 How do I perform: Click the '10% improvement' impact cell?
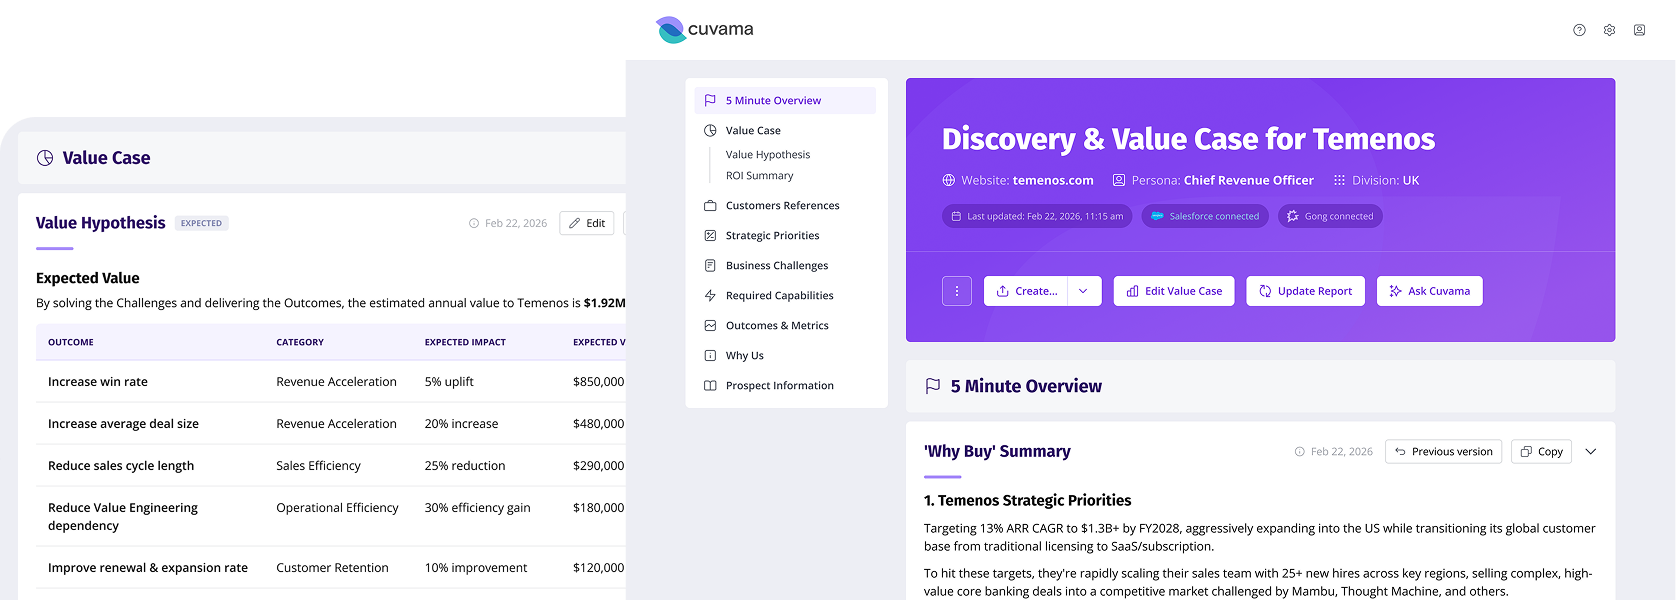[476, 567]
